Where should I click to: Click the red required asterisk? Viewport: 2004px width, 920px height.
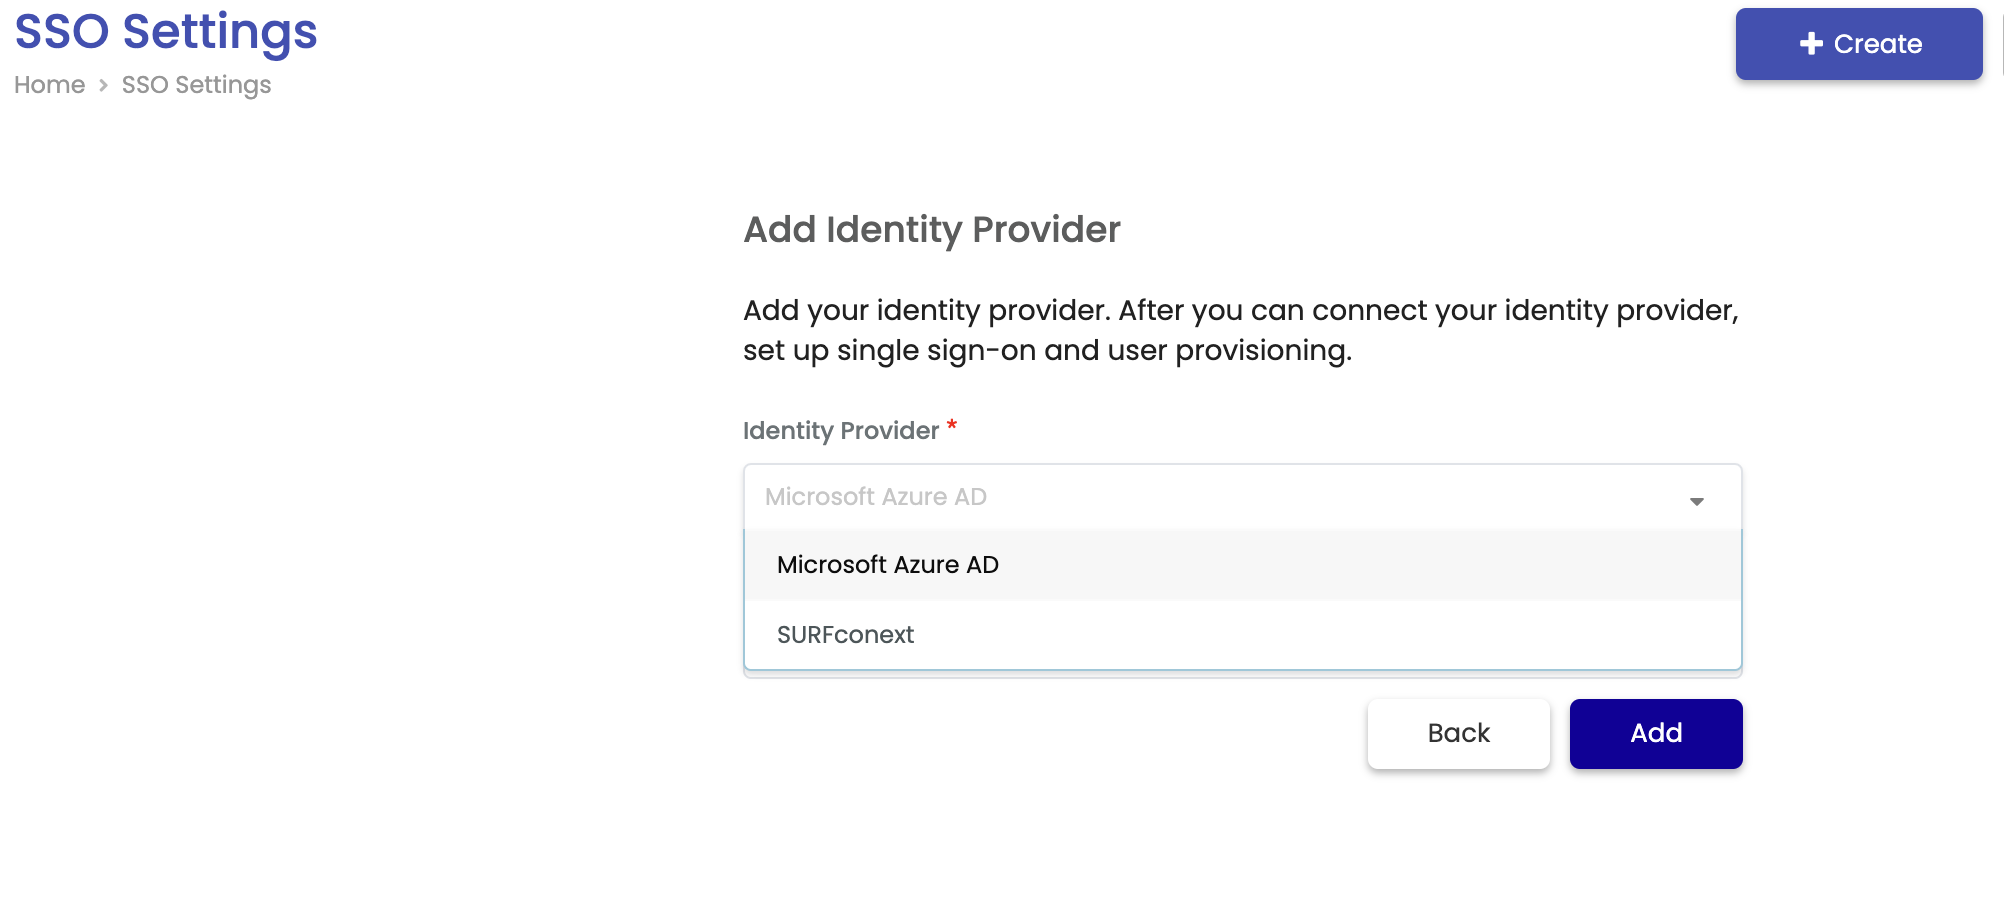tap(952, 427)
